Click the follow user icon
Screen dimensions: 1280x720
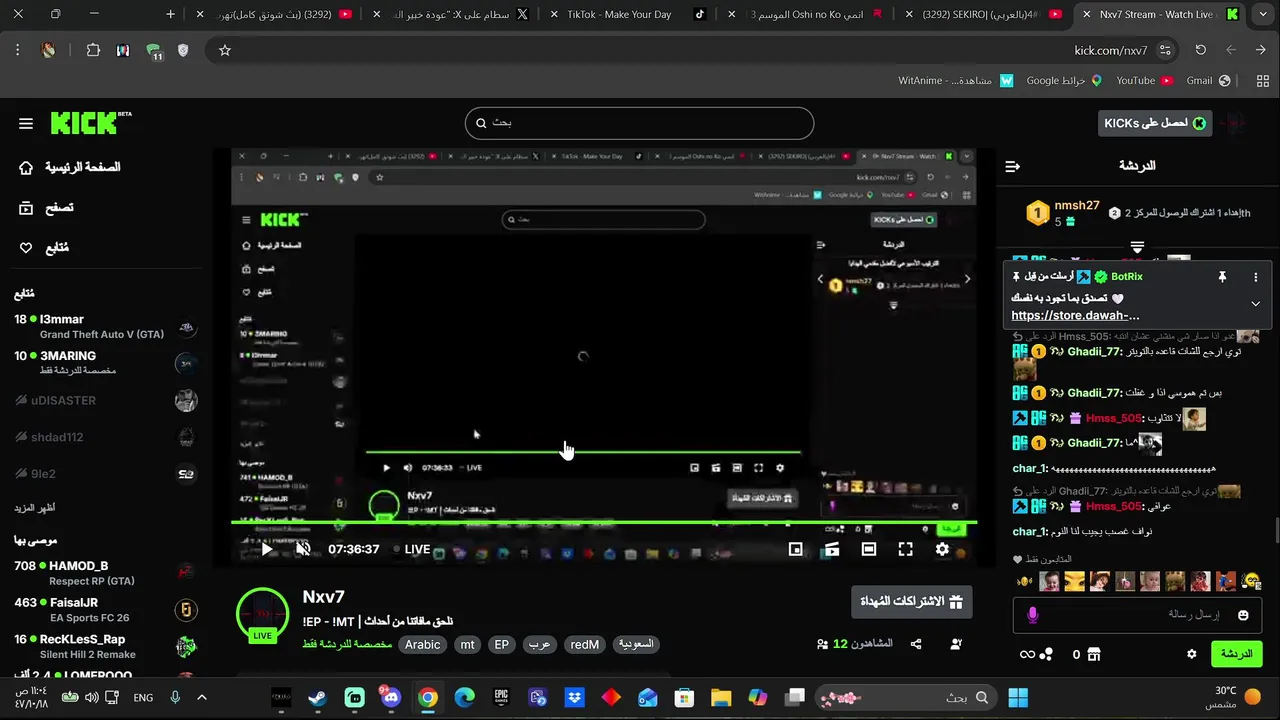coord(956,644)
